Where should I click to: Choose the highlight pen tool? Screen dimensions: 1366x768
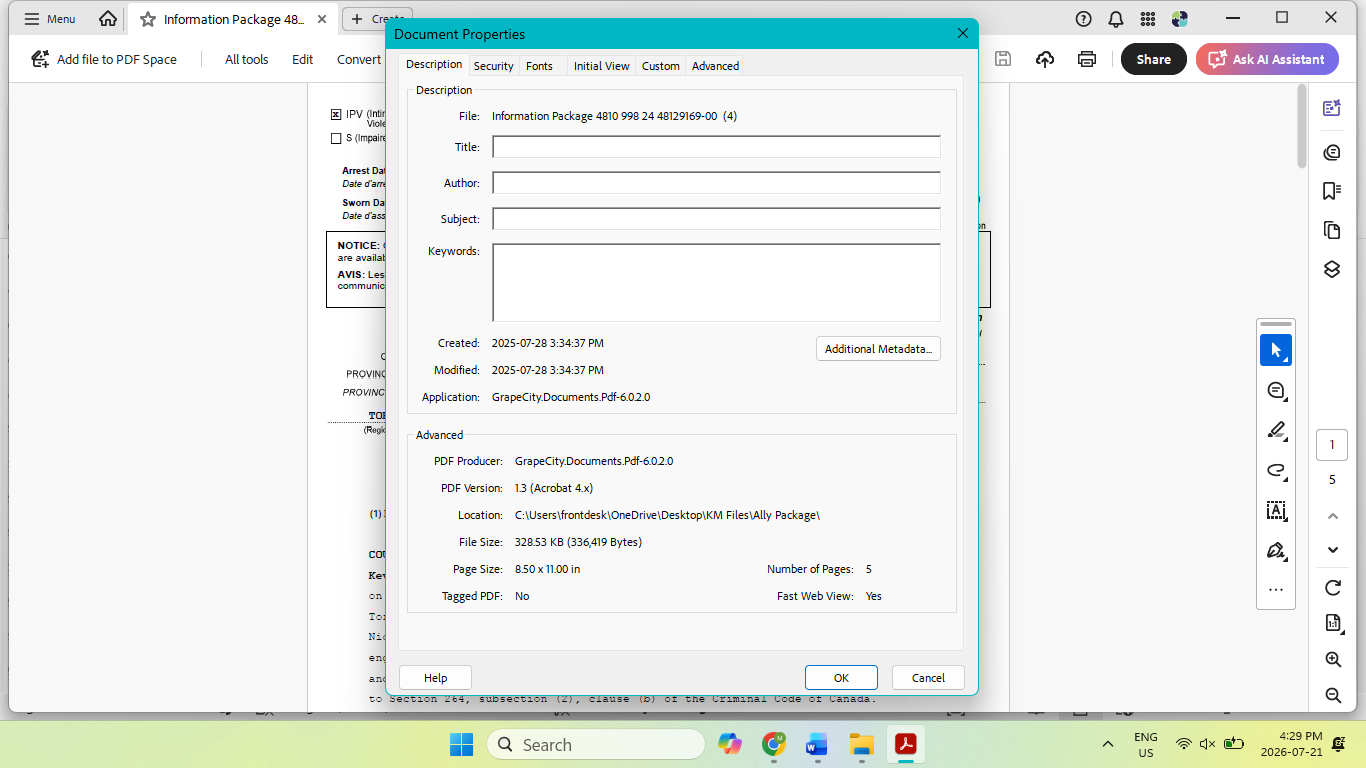click(x=1275, y=430)
